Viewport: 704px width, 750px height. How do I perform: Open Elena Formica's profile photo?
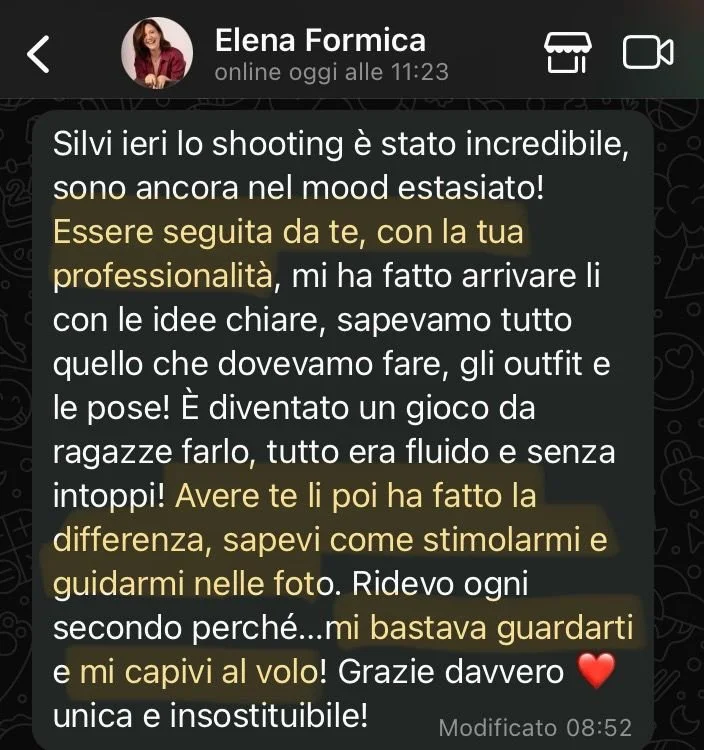(x=157, y=53)
